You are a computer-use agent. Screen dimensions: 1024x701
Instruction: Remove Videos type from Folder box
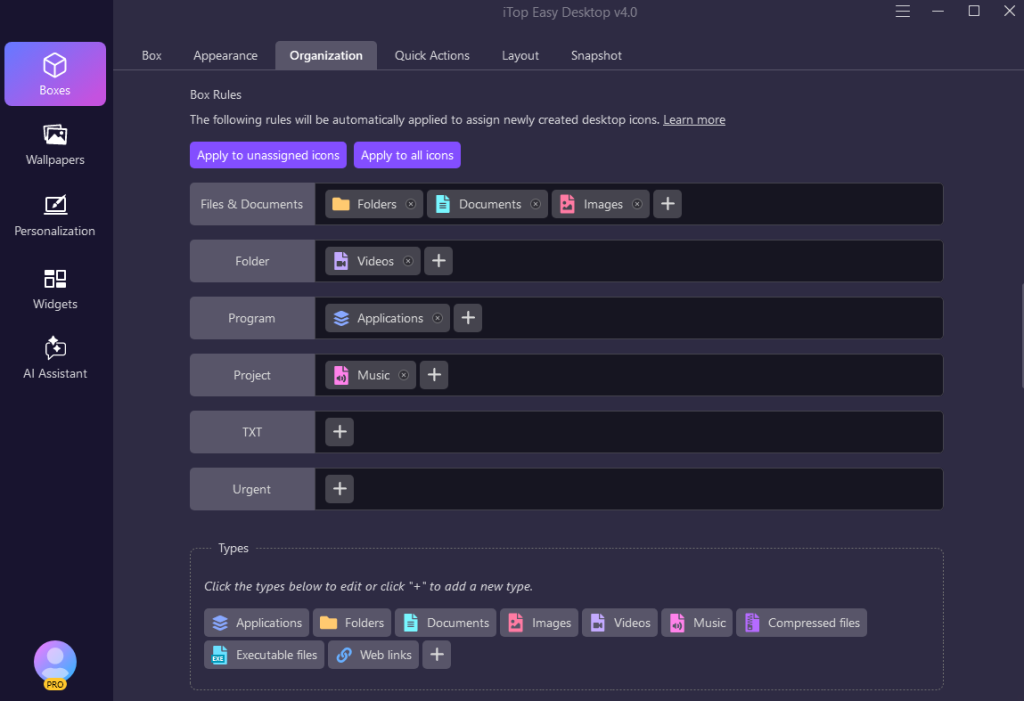point(408,261)
